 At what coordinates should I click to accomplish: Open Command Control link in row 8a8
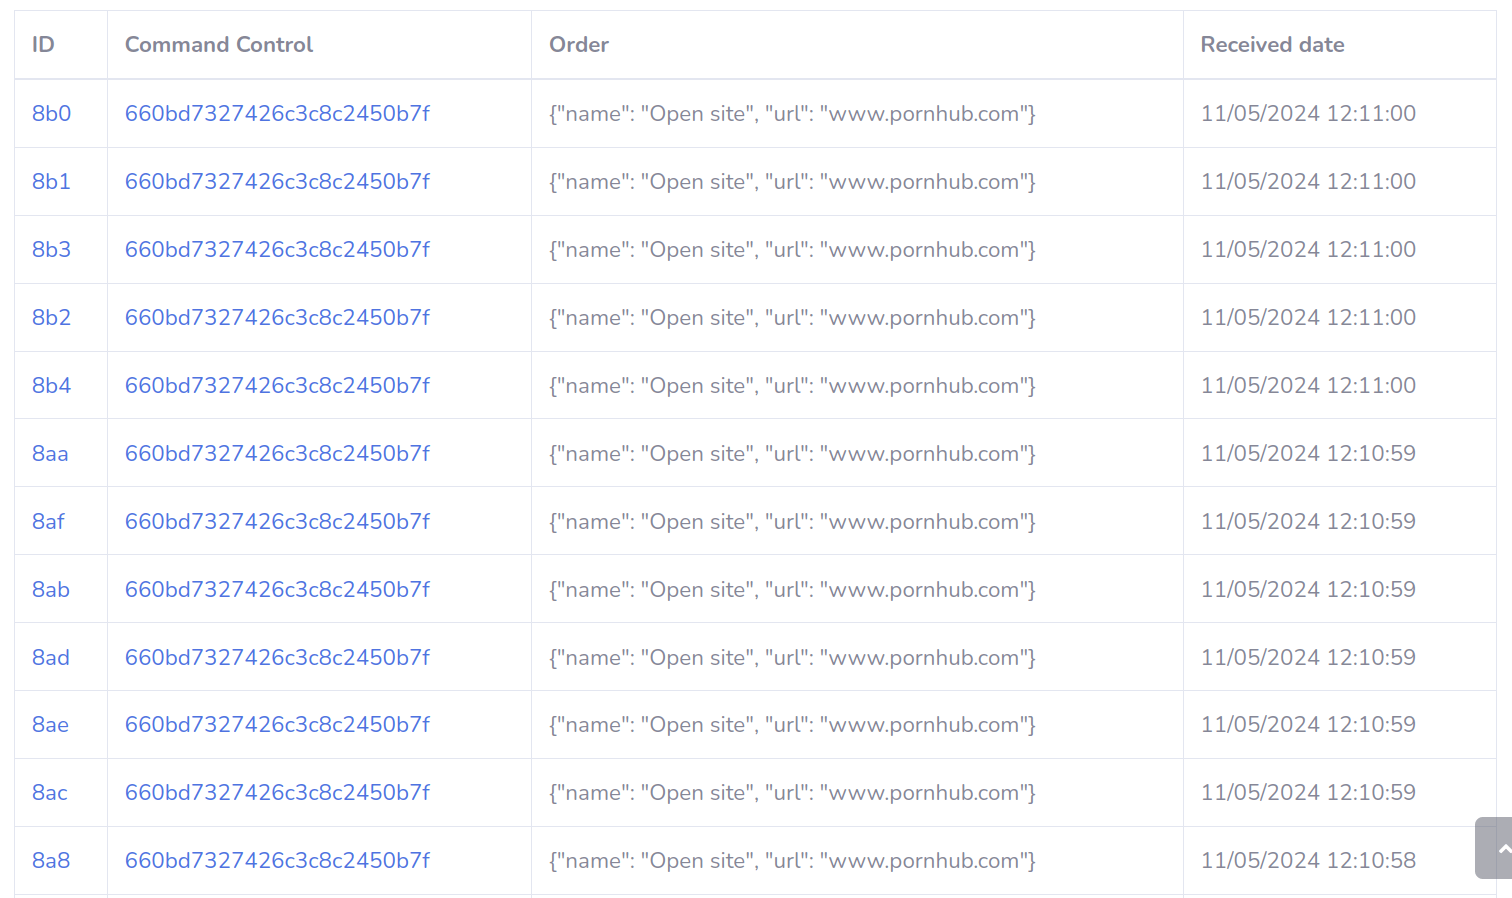[277, 861]
